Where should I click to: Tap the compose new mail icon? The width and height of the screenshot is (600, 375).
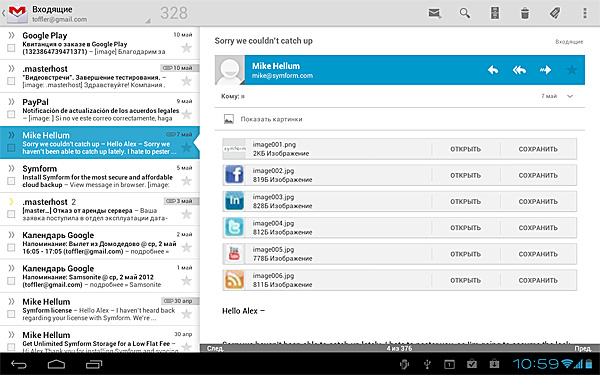point(434,13)
